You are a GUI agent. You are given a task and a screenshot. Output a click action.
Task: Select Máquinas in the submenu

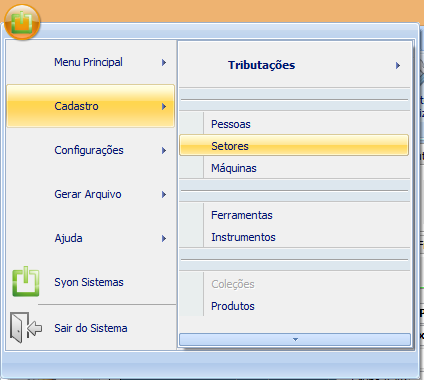coord(294,168)
